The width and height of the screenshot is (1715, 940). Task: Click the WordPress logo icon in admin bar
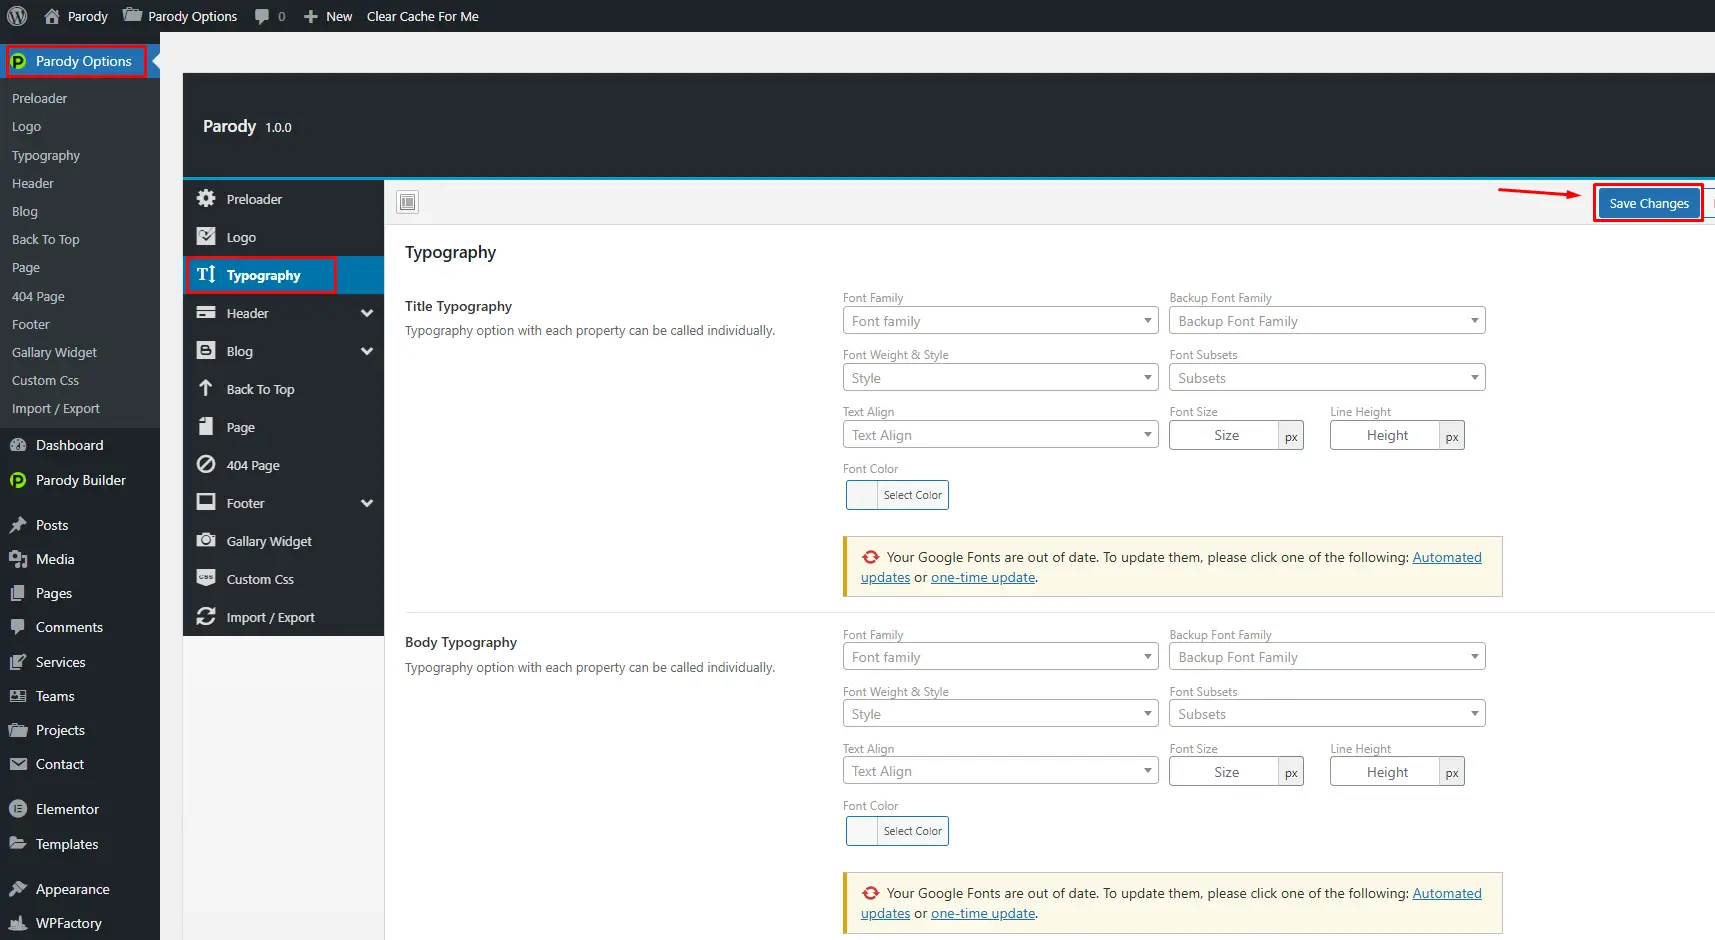17,16
